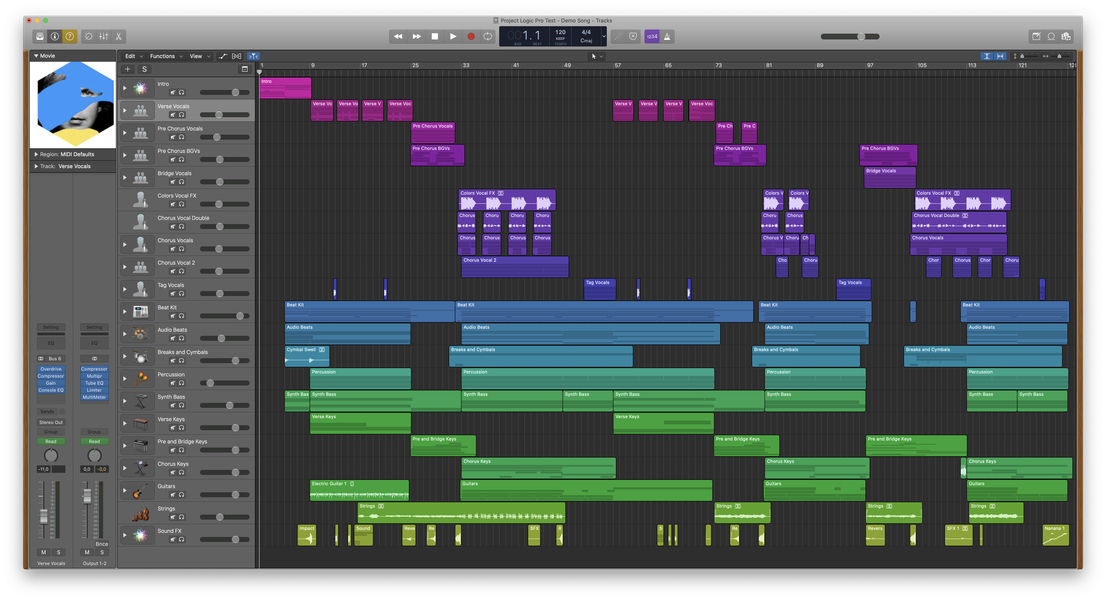Expand the Pre Chorus Vocals track stack
This screenshot has height=600, width=1106.
pos(125,133)
